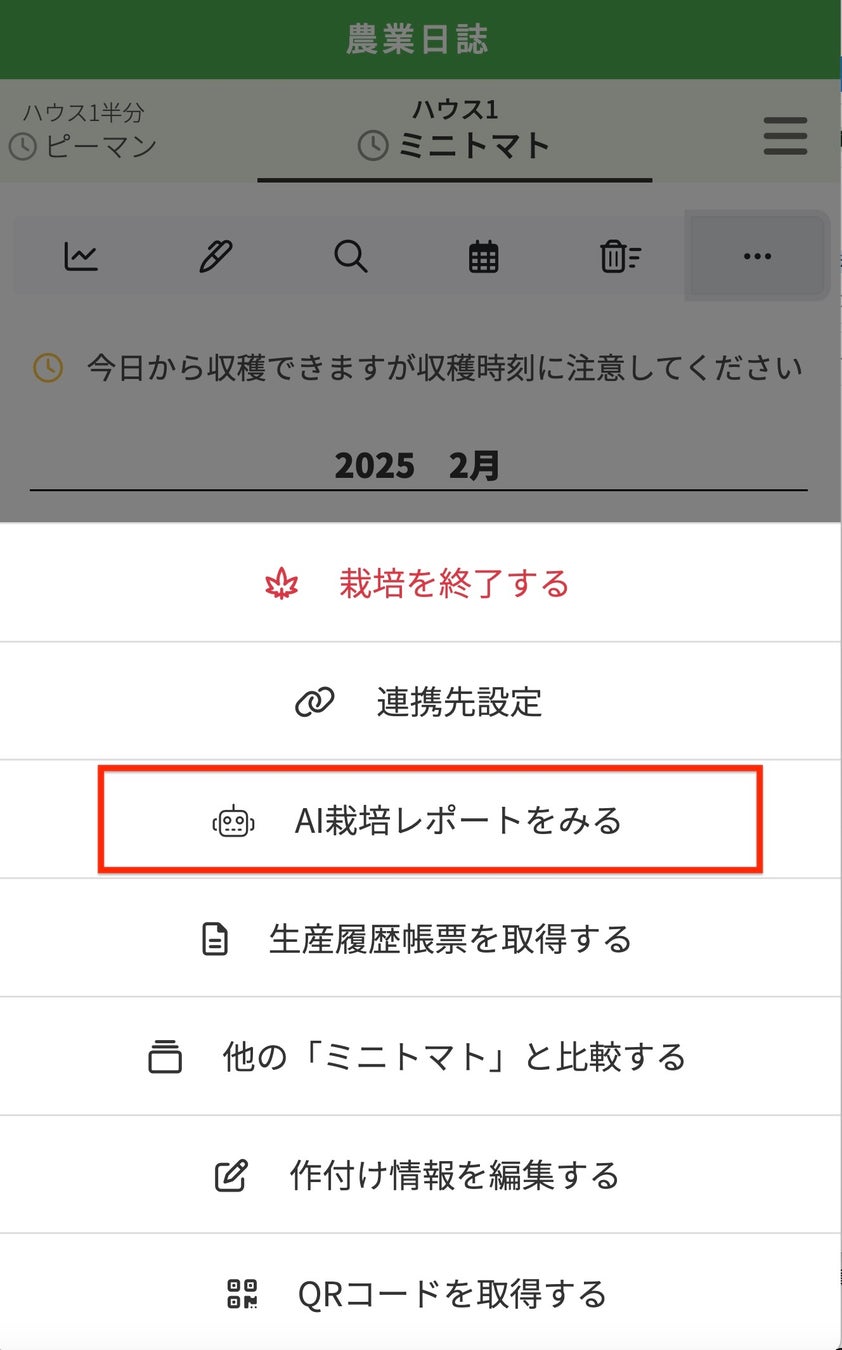The width and height of the screenshot is (842, 1350).
Task: Select 生産履歴帳票を取得する
Action: [x=450, y=939]
